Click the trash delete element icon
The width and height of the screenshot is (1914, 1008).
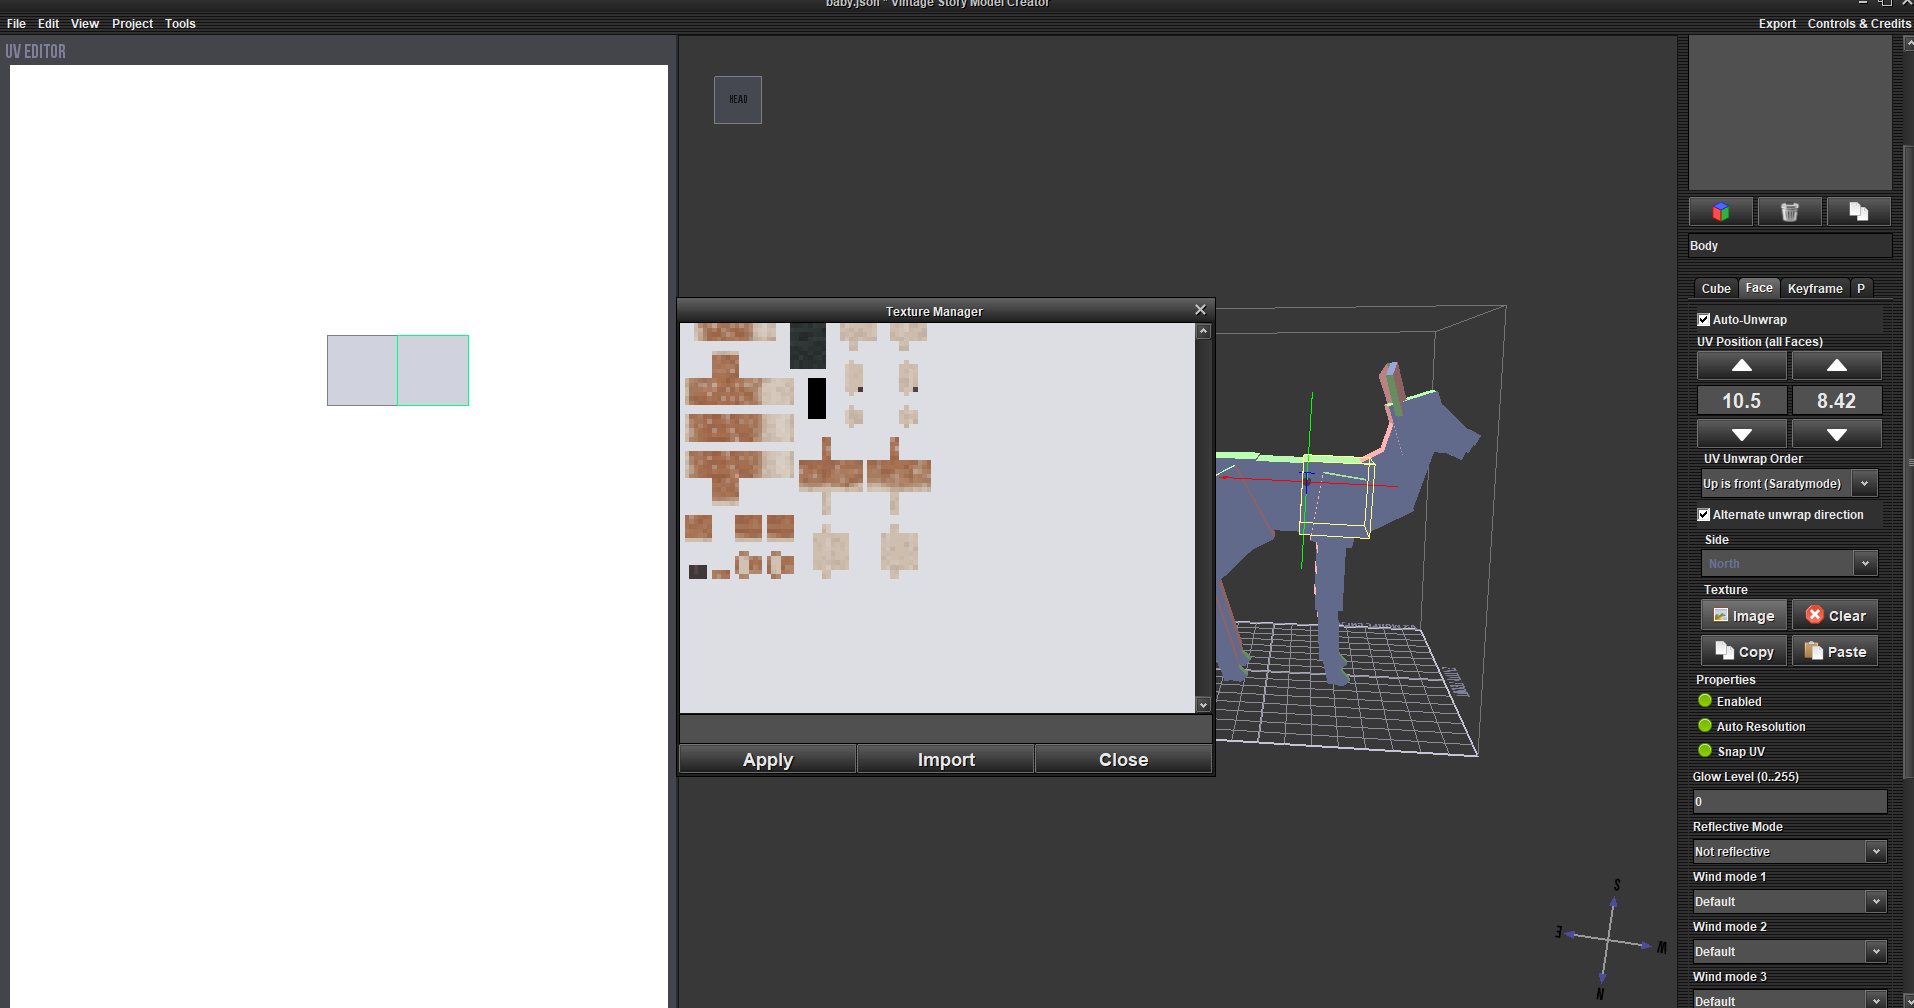pyautogui.click(x=1789, y=212)
